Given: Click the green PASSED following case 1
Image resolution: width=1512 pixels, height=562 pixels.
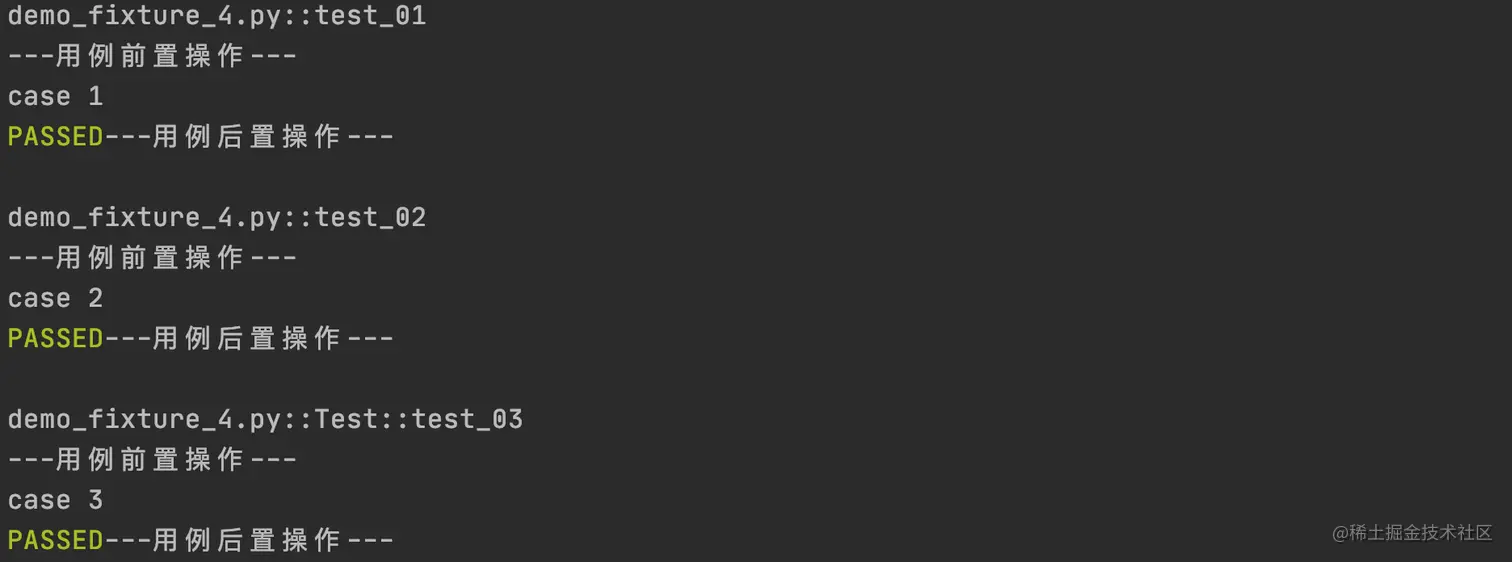Looking at the screenshot, I should click(x=55, y=137).
